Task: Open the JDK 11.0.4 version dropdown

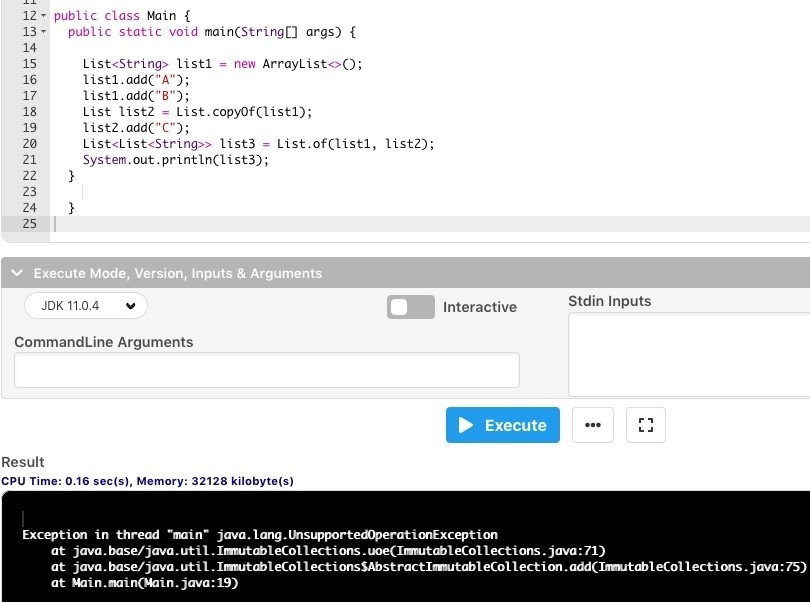Action: [x=86, y=305]
